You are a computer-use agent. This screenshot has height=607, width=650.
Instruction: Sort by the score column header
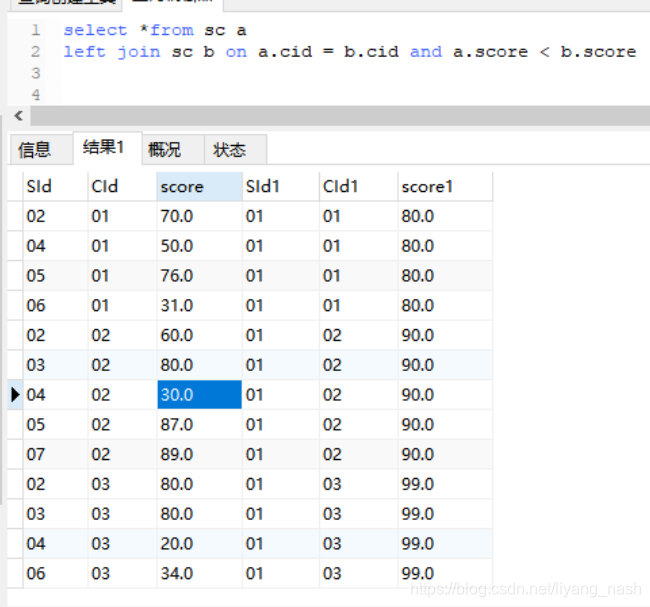tap(199, 187)
